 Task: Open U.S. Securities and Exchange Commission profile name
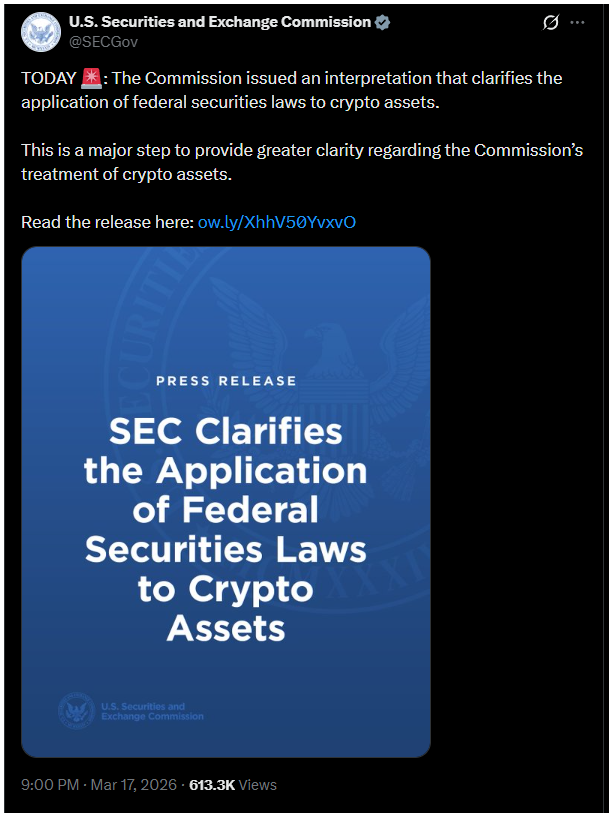pyautogui.click(x=219, y=22)
